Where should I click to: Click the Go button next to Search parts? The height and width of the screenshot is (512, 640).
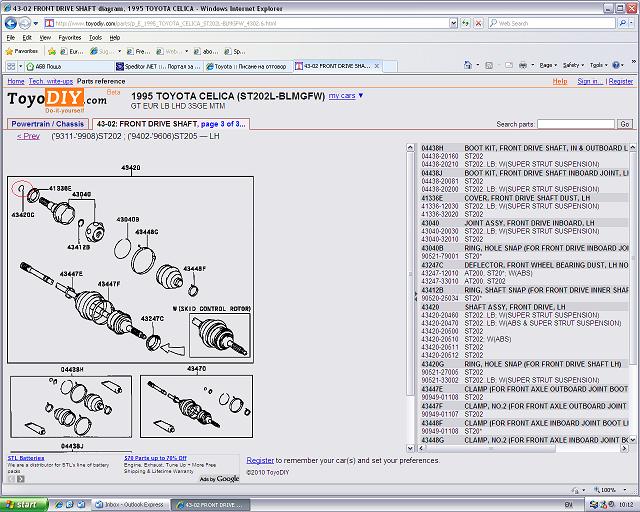pyautogui.click(x=625, y=124)
